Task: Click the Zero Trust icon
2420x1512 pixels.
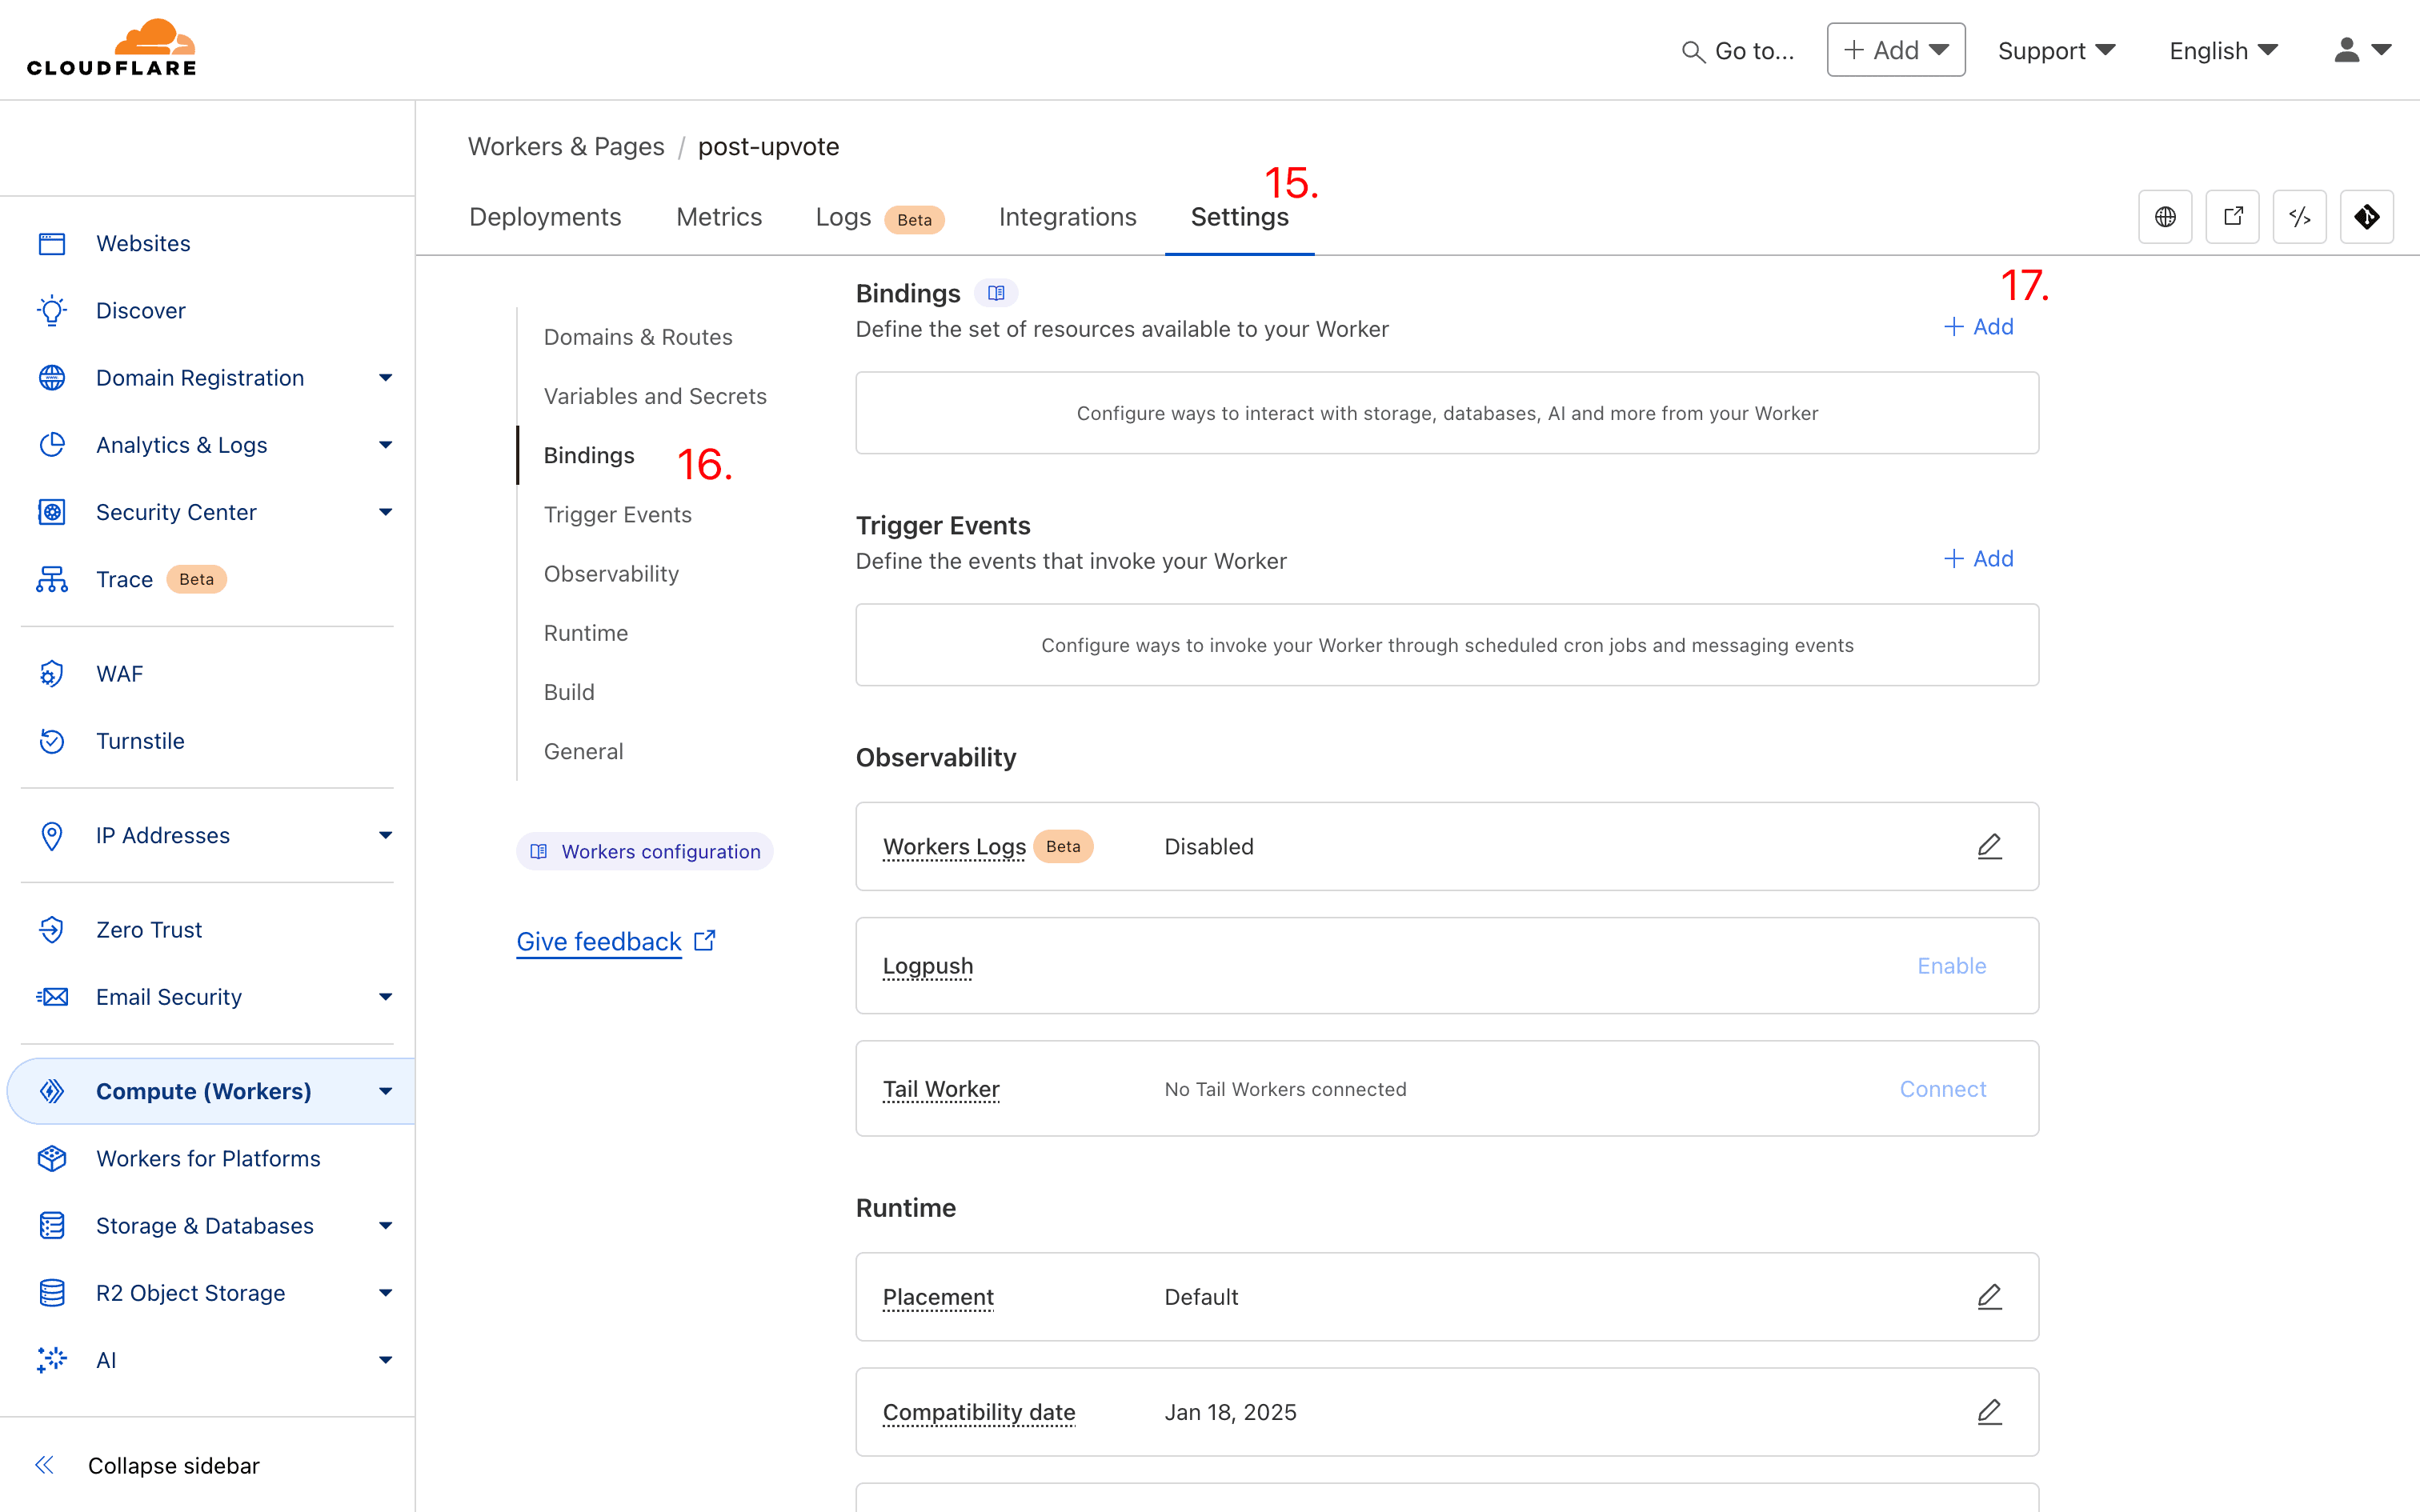Action: pos(52,929)
